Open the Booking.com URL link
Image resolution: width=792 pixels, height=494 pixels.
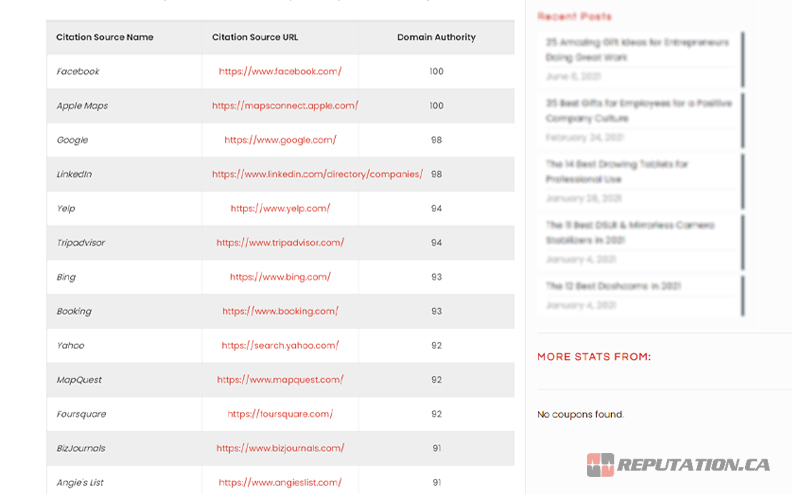(x=280, y=311)
